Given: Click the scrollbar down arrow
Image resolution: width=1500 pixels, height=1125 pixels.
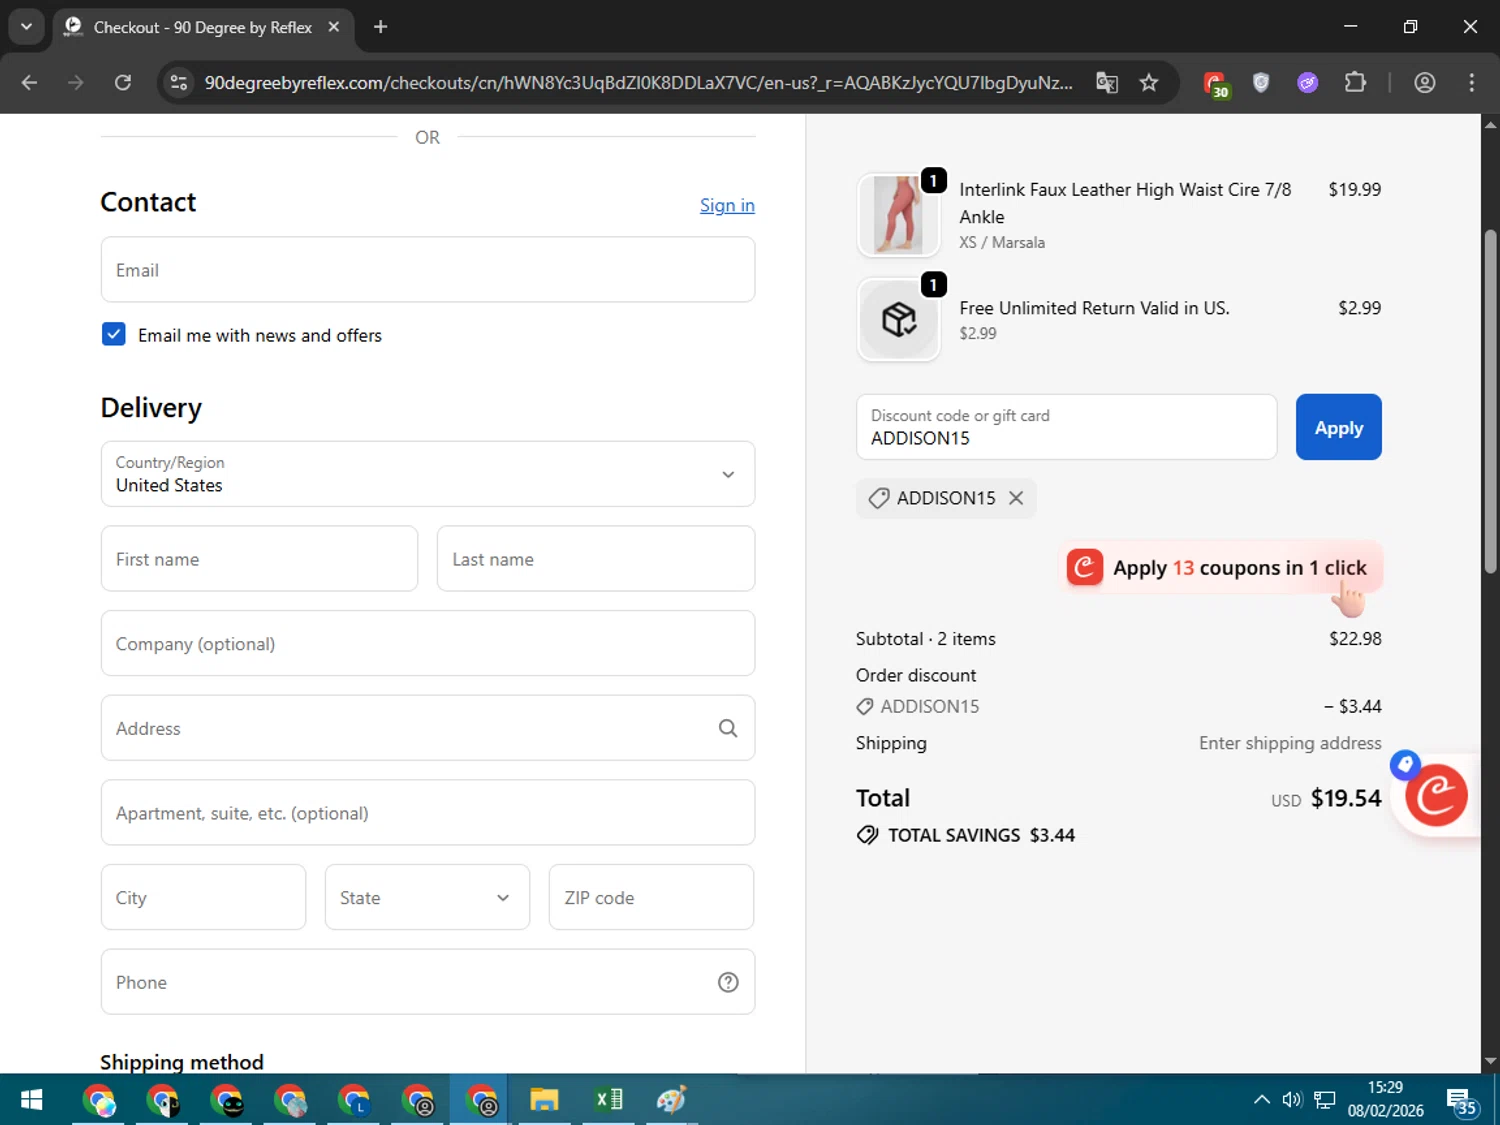Looking at the screenshot, I should 1490,1061.
